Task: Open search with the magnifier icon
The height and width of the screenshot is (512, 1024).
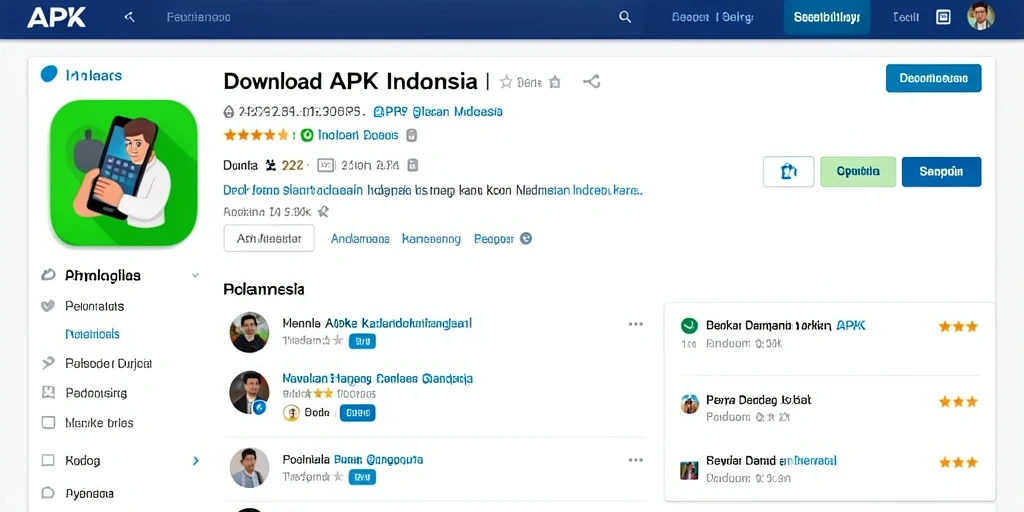Action: [625, 18]
